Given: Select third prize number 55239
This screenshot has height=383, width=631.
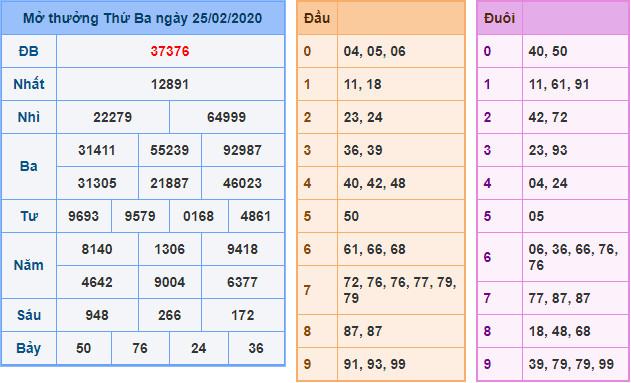Looking at the screenshot, I should (169, 150).
